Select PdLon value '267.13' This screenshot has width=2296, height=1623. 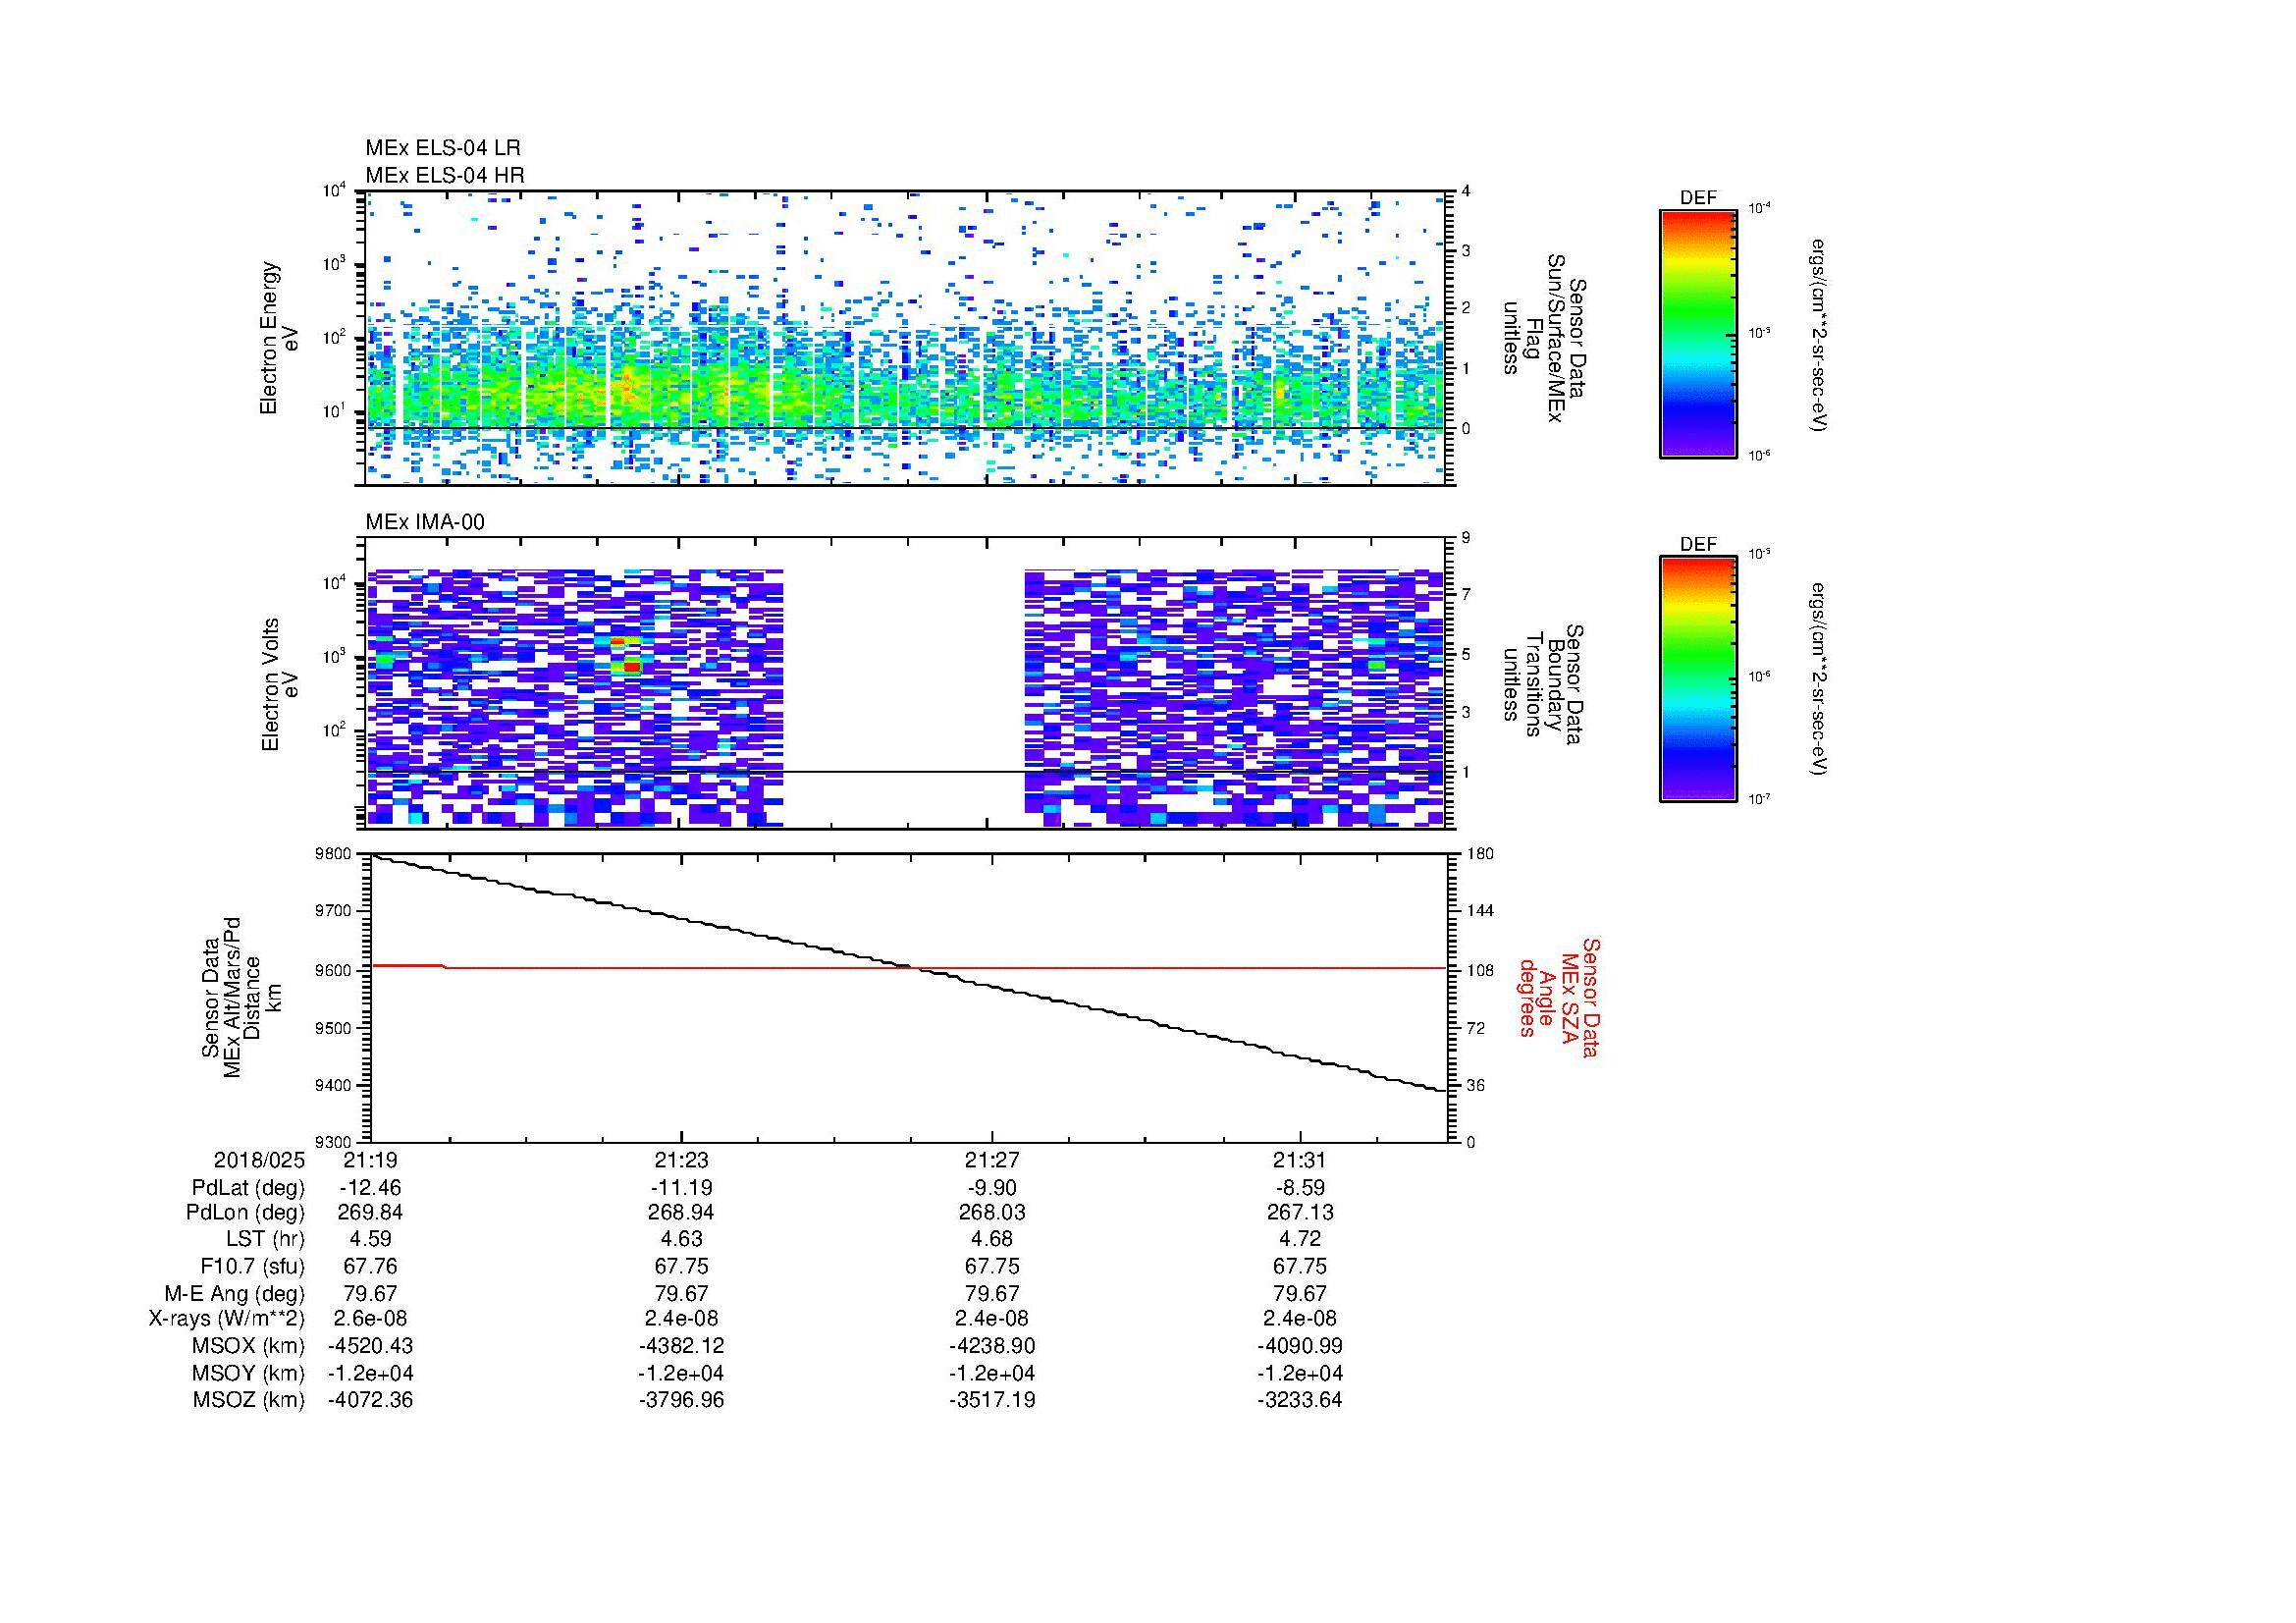tap(1300, 1213)
